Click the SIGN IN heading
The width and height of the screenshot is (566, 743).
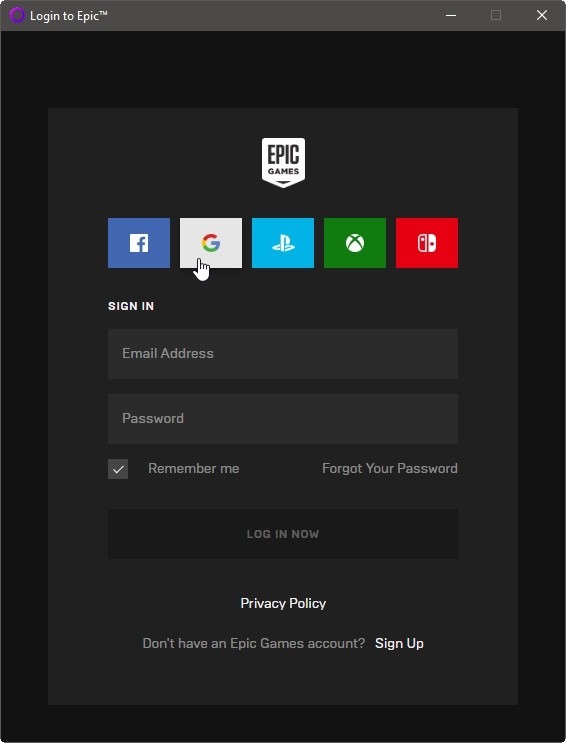click(x=131, y=306)
